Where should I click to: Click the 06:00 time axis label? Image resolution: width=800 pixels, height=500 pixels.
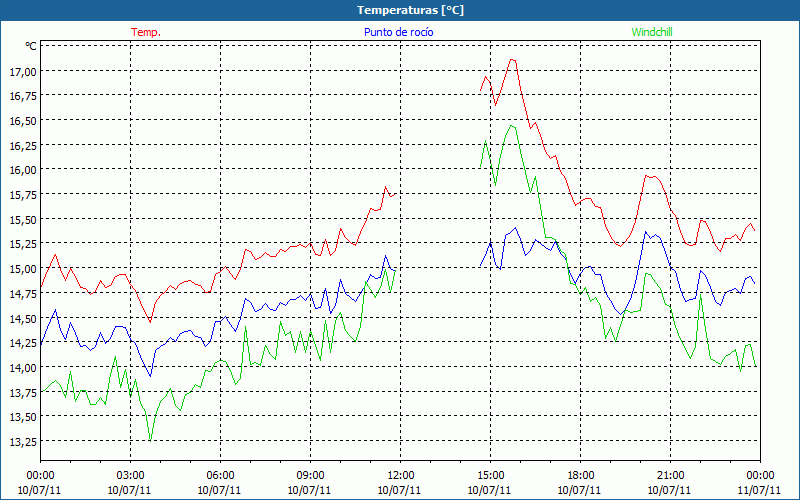click(220, 476)
